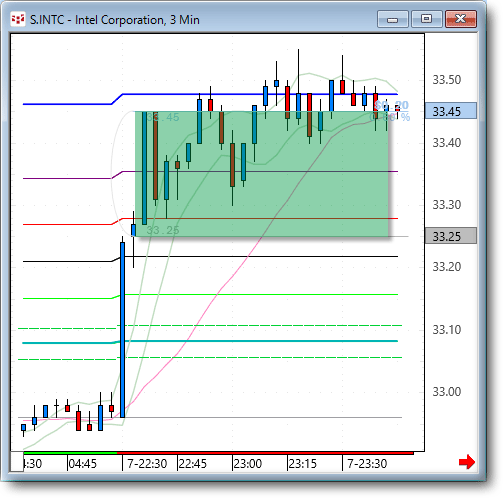Click the 22:45 time axis label
The width and height of the screenshot is (504, 499).
(x=193, y=464)
